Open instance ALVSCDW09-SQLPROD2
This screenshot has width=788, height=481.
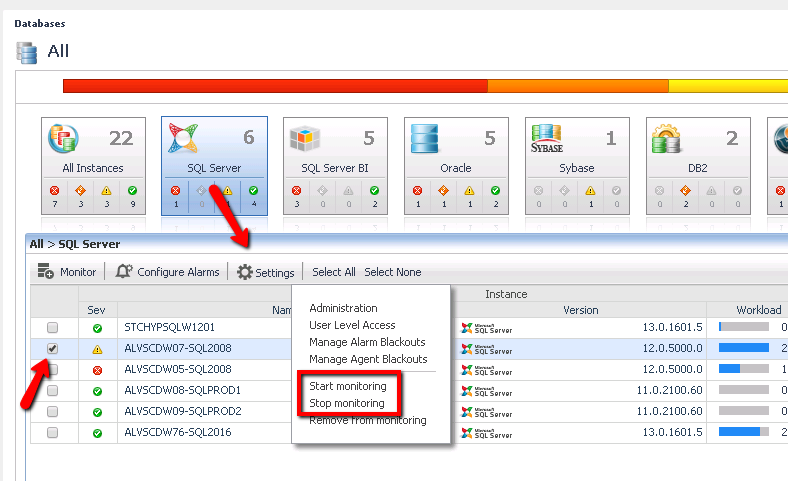point(183,411)
